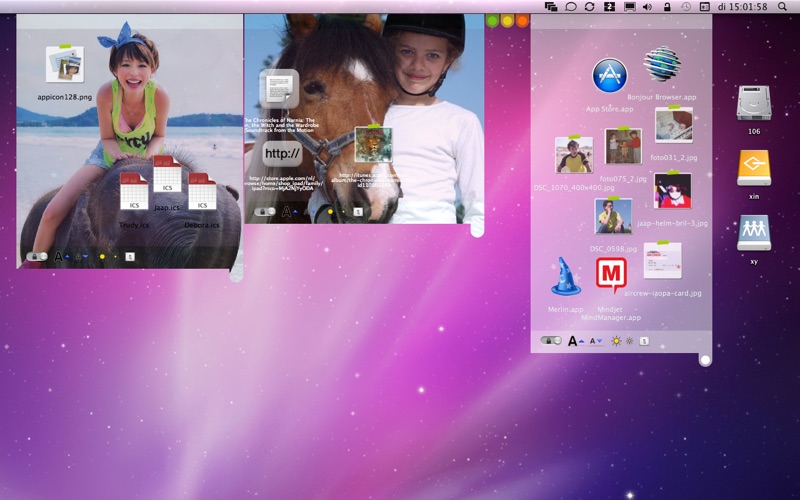The height and width of the screenshot is (500, 800).
Task: Open the volume menu bar item
Action: [646, 7]
